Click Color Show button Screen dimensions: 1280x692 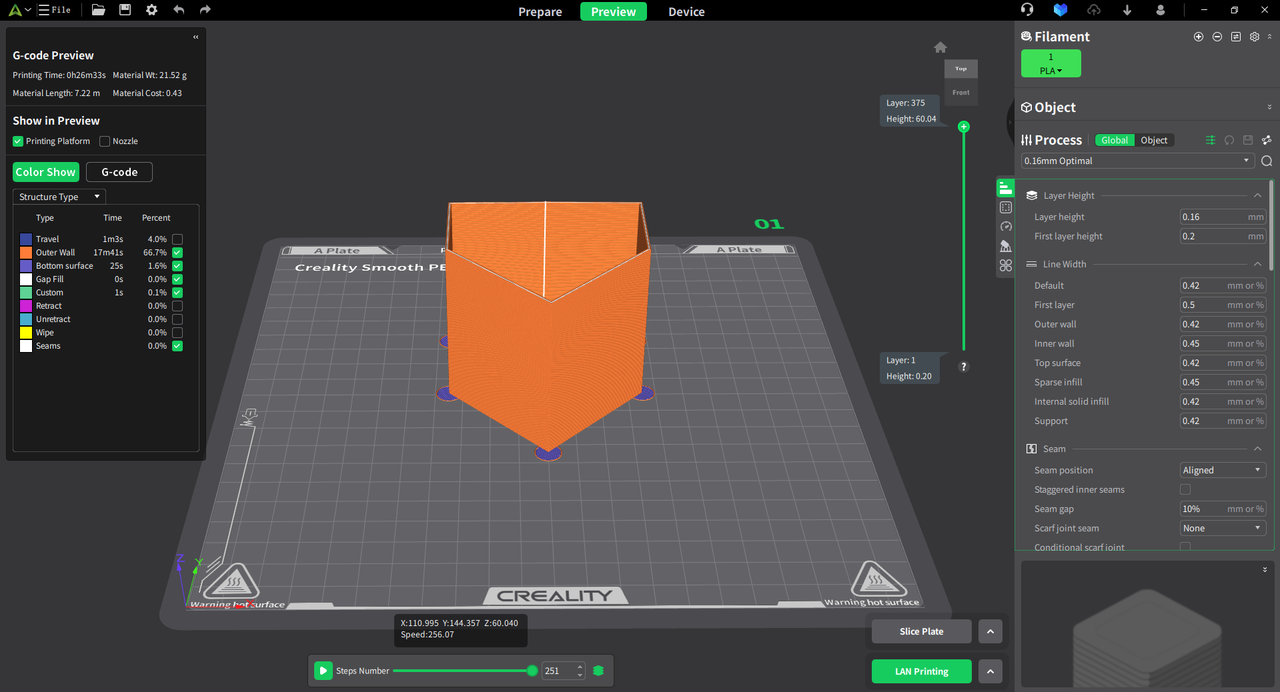coord(46,172)
